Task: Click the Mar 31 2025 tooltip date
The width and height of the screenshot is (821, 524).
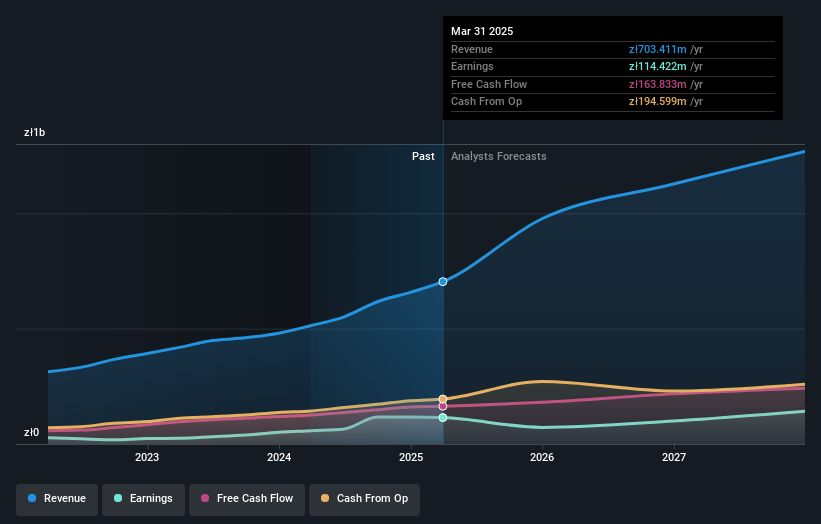Action: click(482, 31)
